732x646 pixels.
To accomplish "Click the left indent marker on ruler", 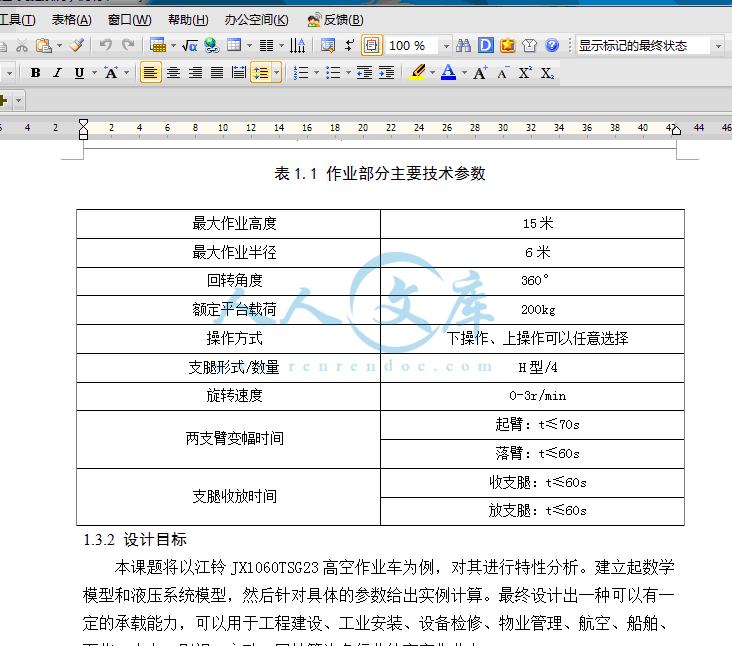I will coord(83,130).
